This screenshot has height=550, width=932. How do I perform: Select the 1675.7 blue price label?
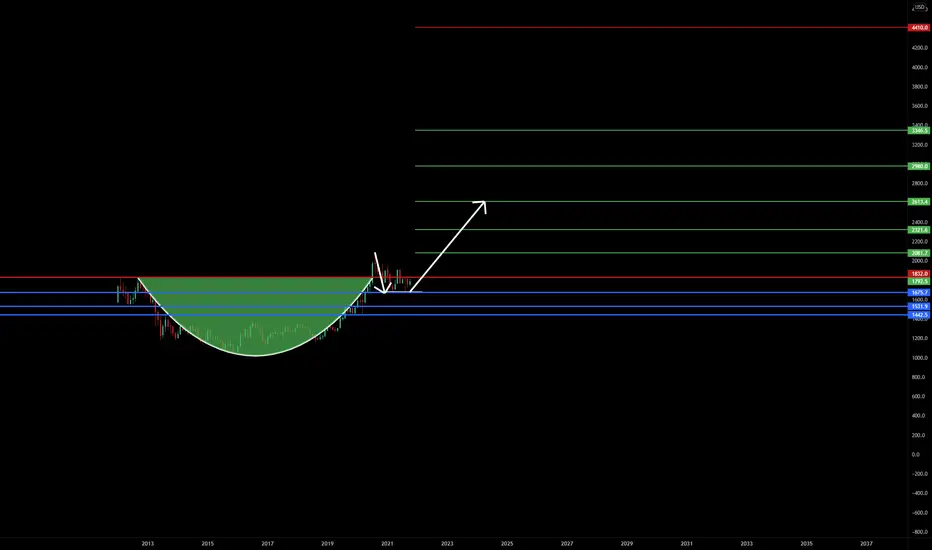(x=919, y=293)
